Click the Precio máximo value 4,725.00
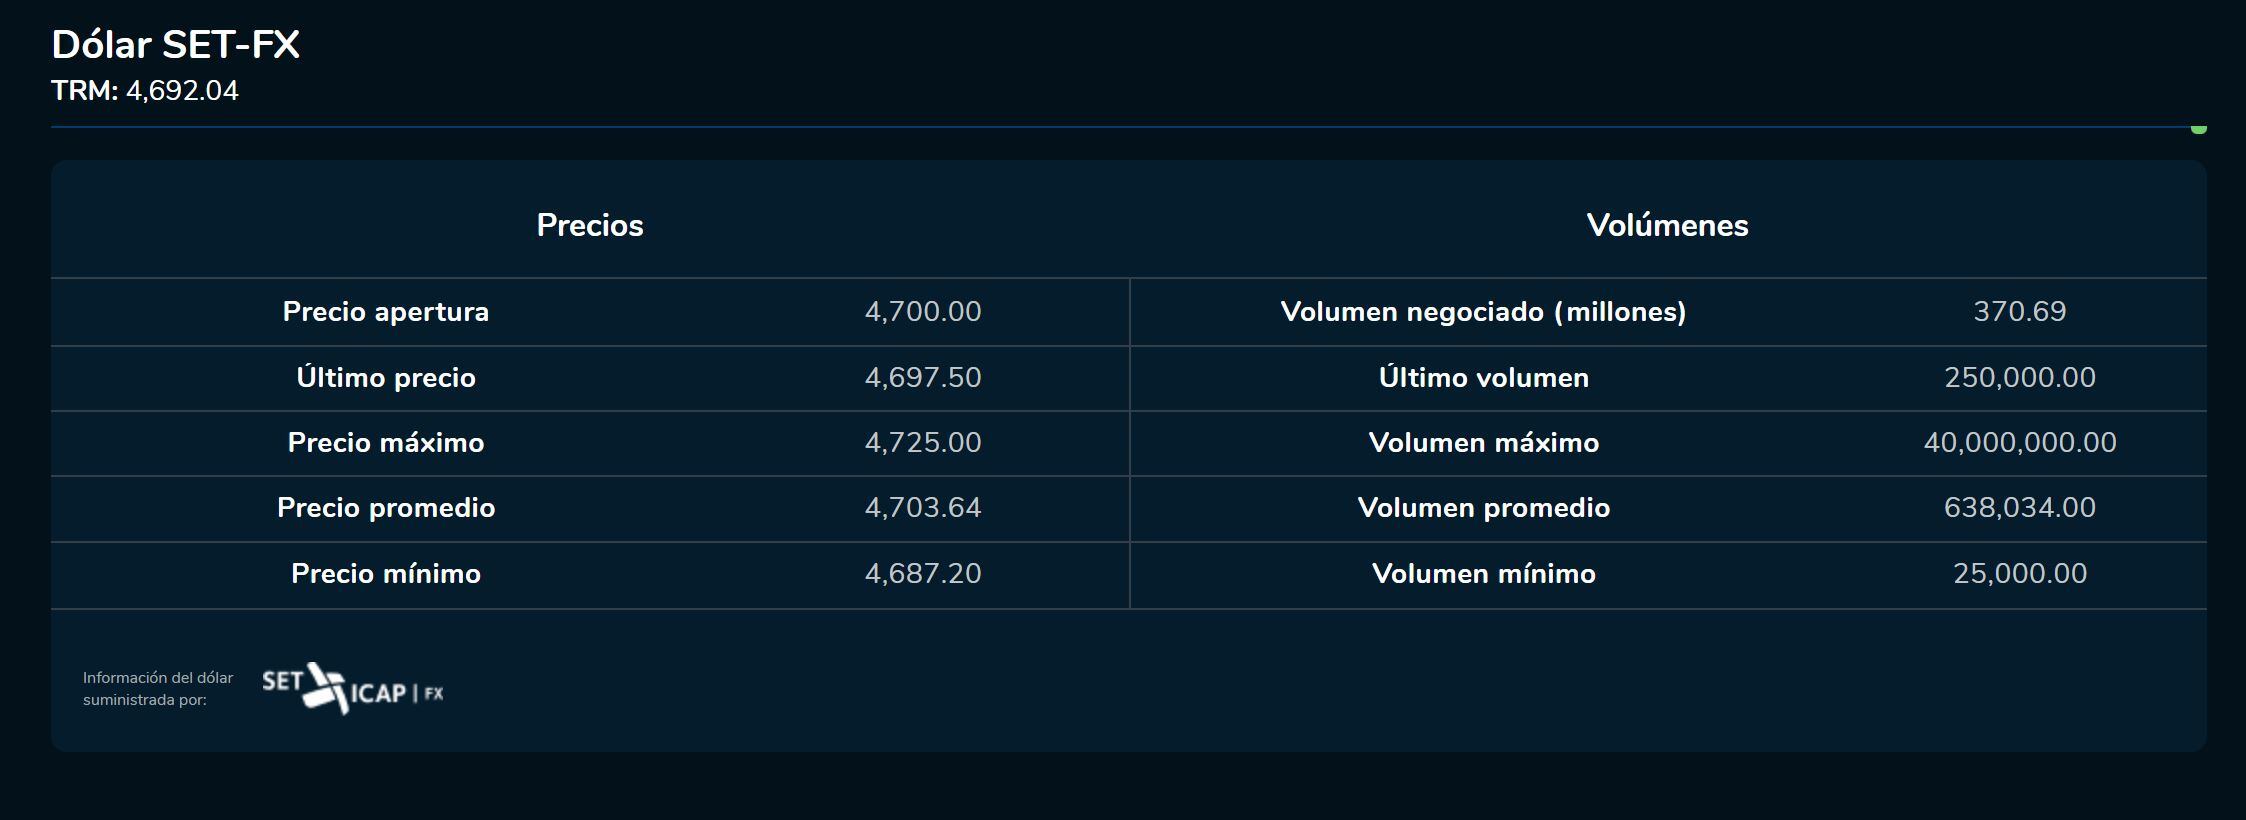 coord(922,443)
